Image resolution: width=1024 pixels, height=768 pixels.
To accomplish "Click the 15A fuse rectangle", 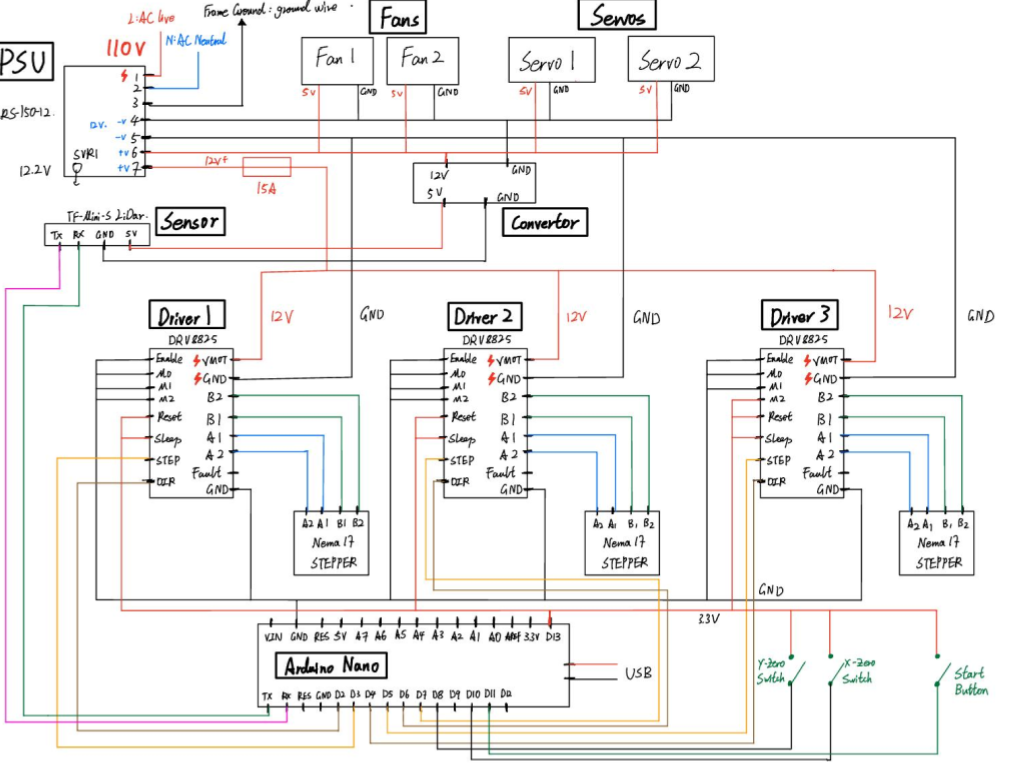I will 266,167.
